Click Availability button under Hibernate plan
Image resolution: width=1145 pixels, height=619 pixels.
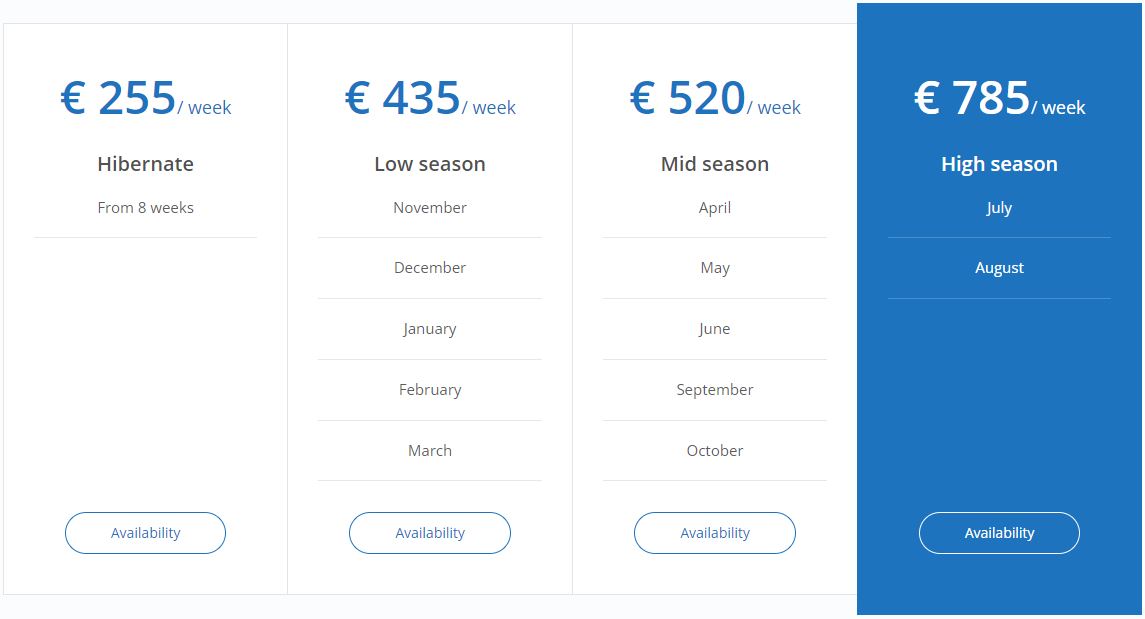pyautogui.click(x=145, y=533)
